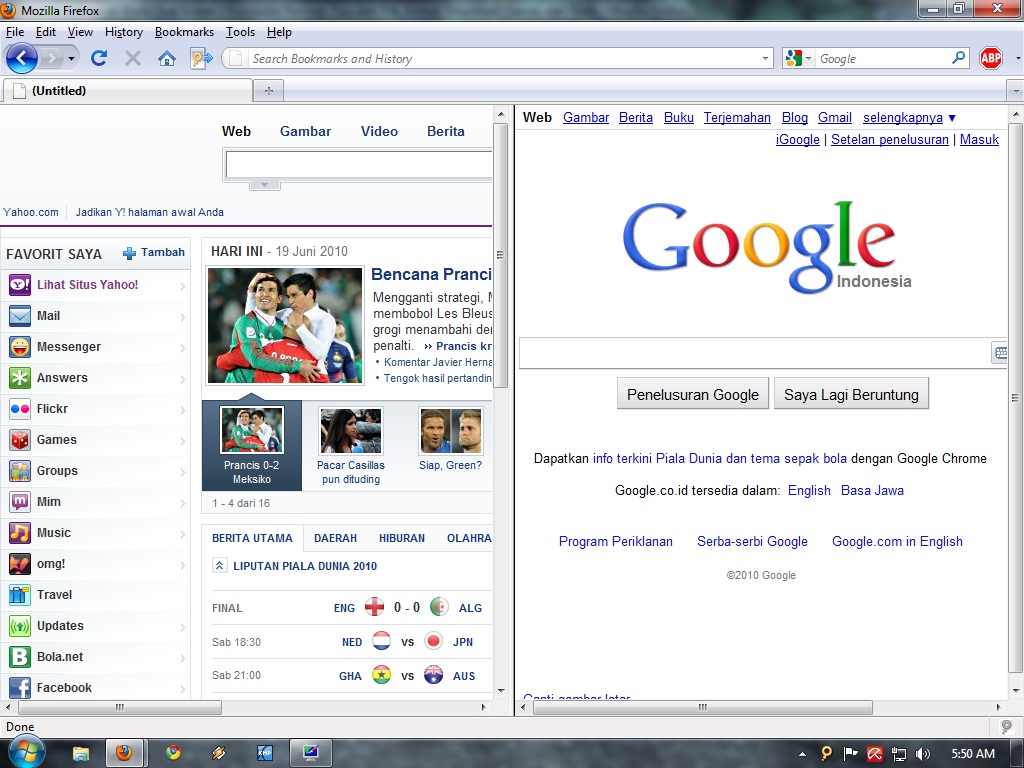This screenshot has height=768, width=1024.
Task: Open the new tab plus button
Action: pyautogui.click(x=268, y=91)
